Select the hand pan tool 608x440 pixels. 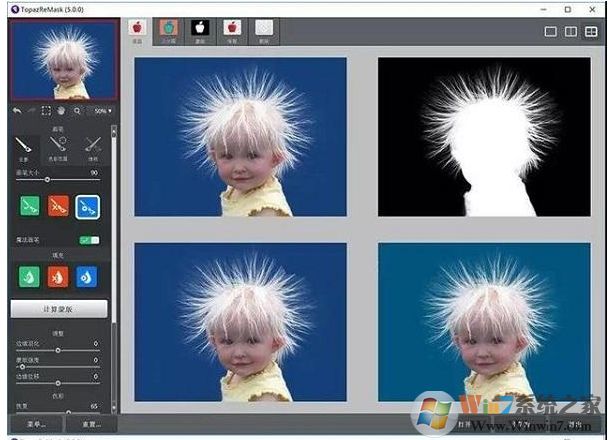pyautogui.click(x=60, y=110)
